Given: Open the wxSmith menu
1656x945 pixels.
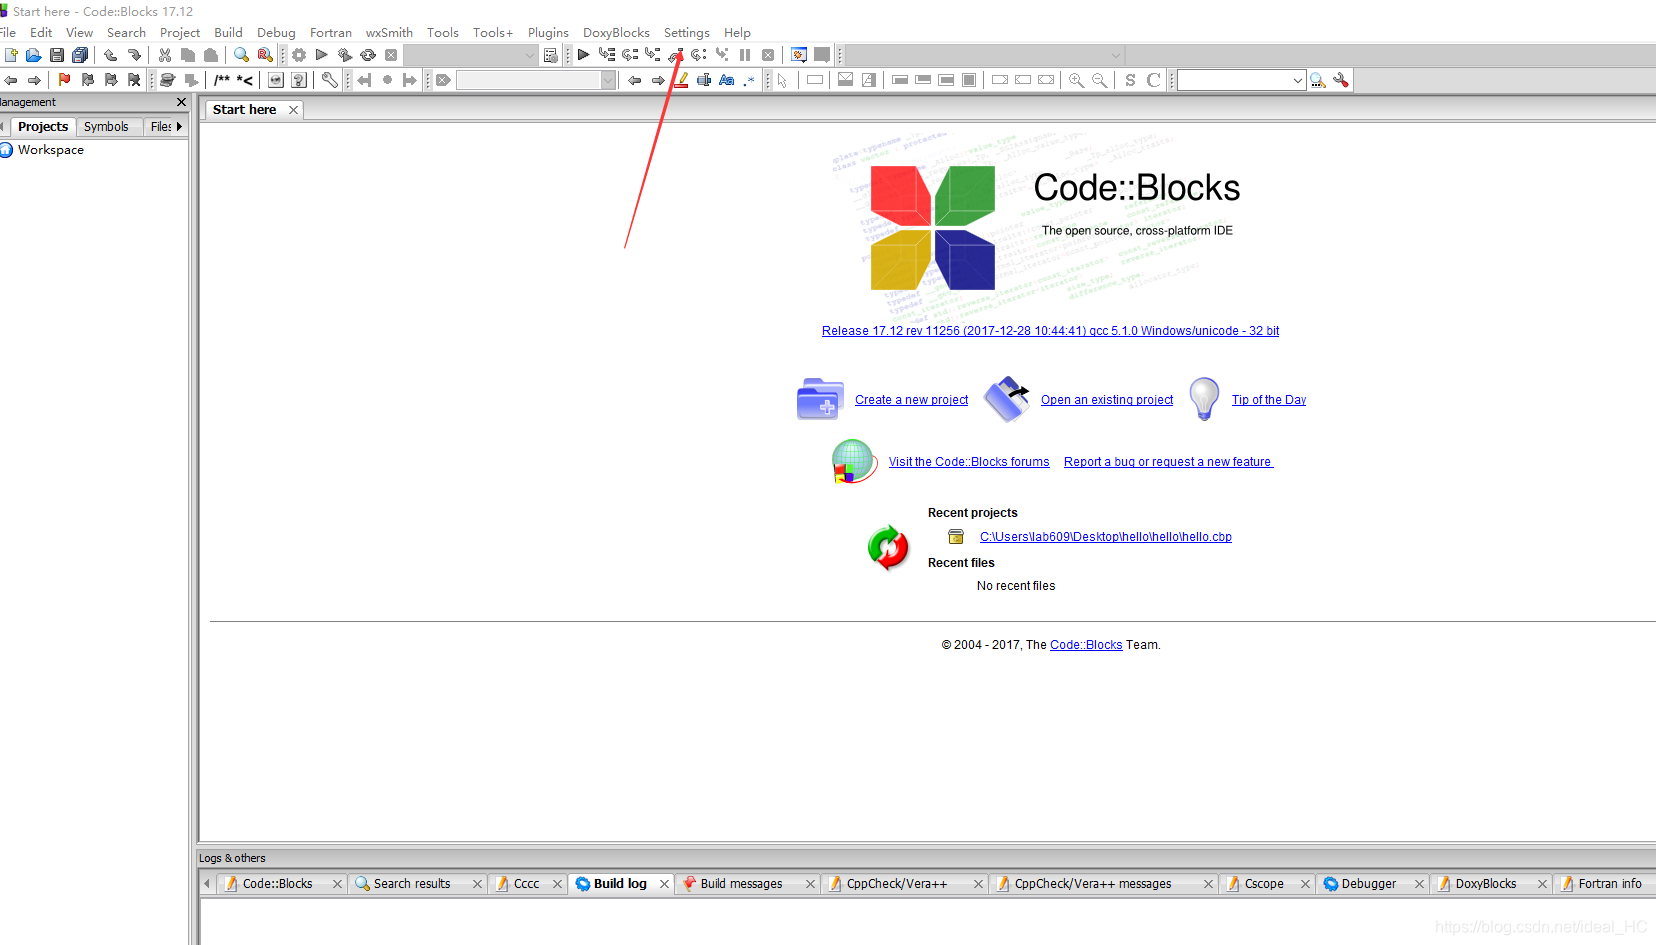Looking at the screenshot, I should click(x=389, y=32).
